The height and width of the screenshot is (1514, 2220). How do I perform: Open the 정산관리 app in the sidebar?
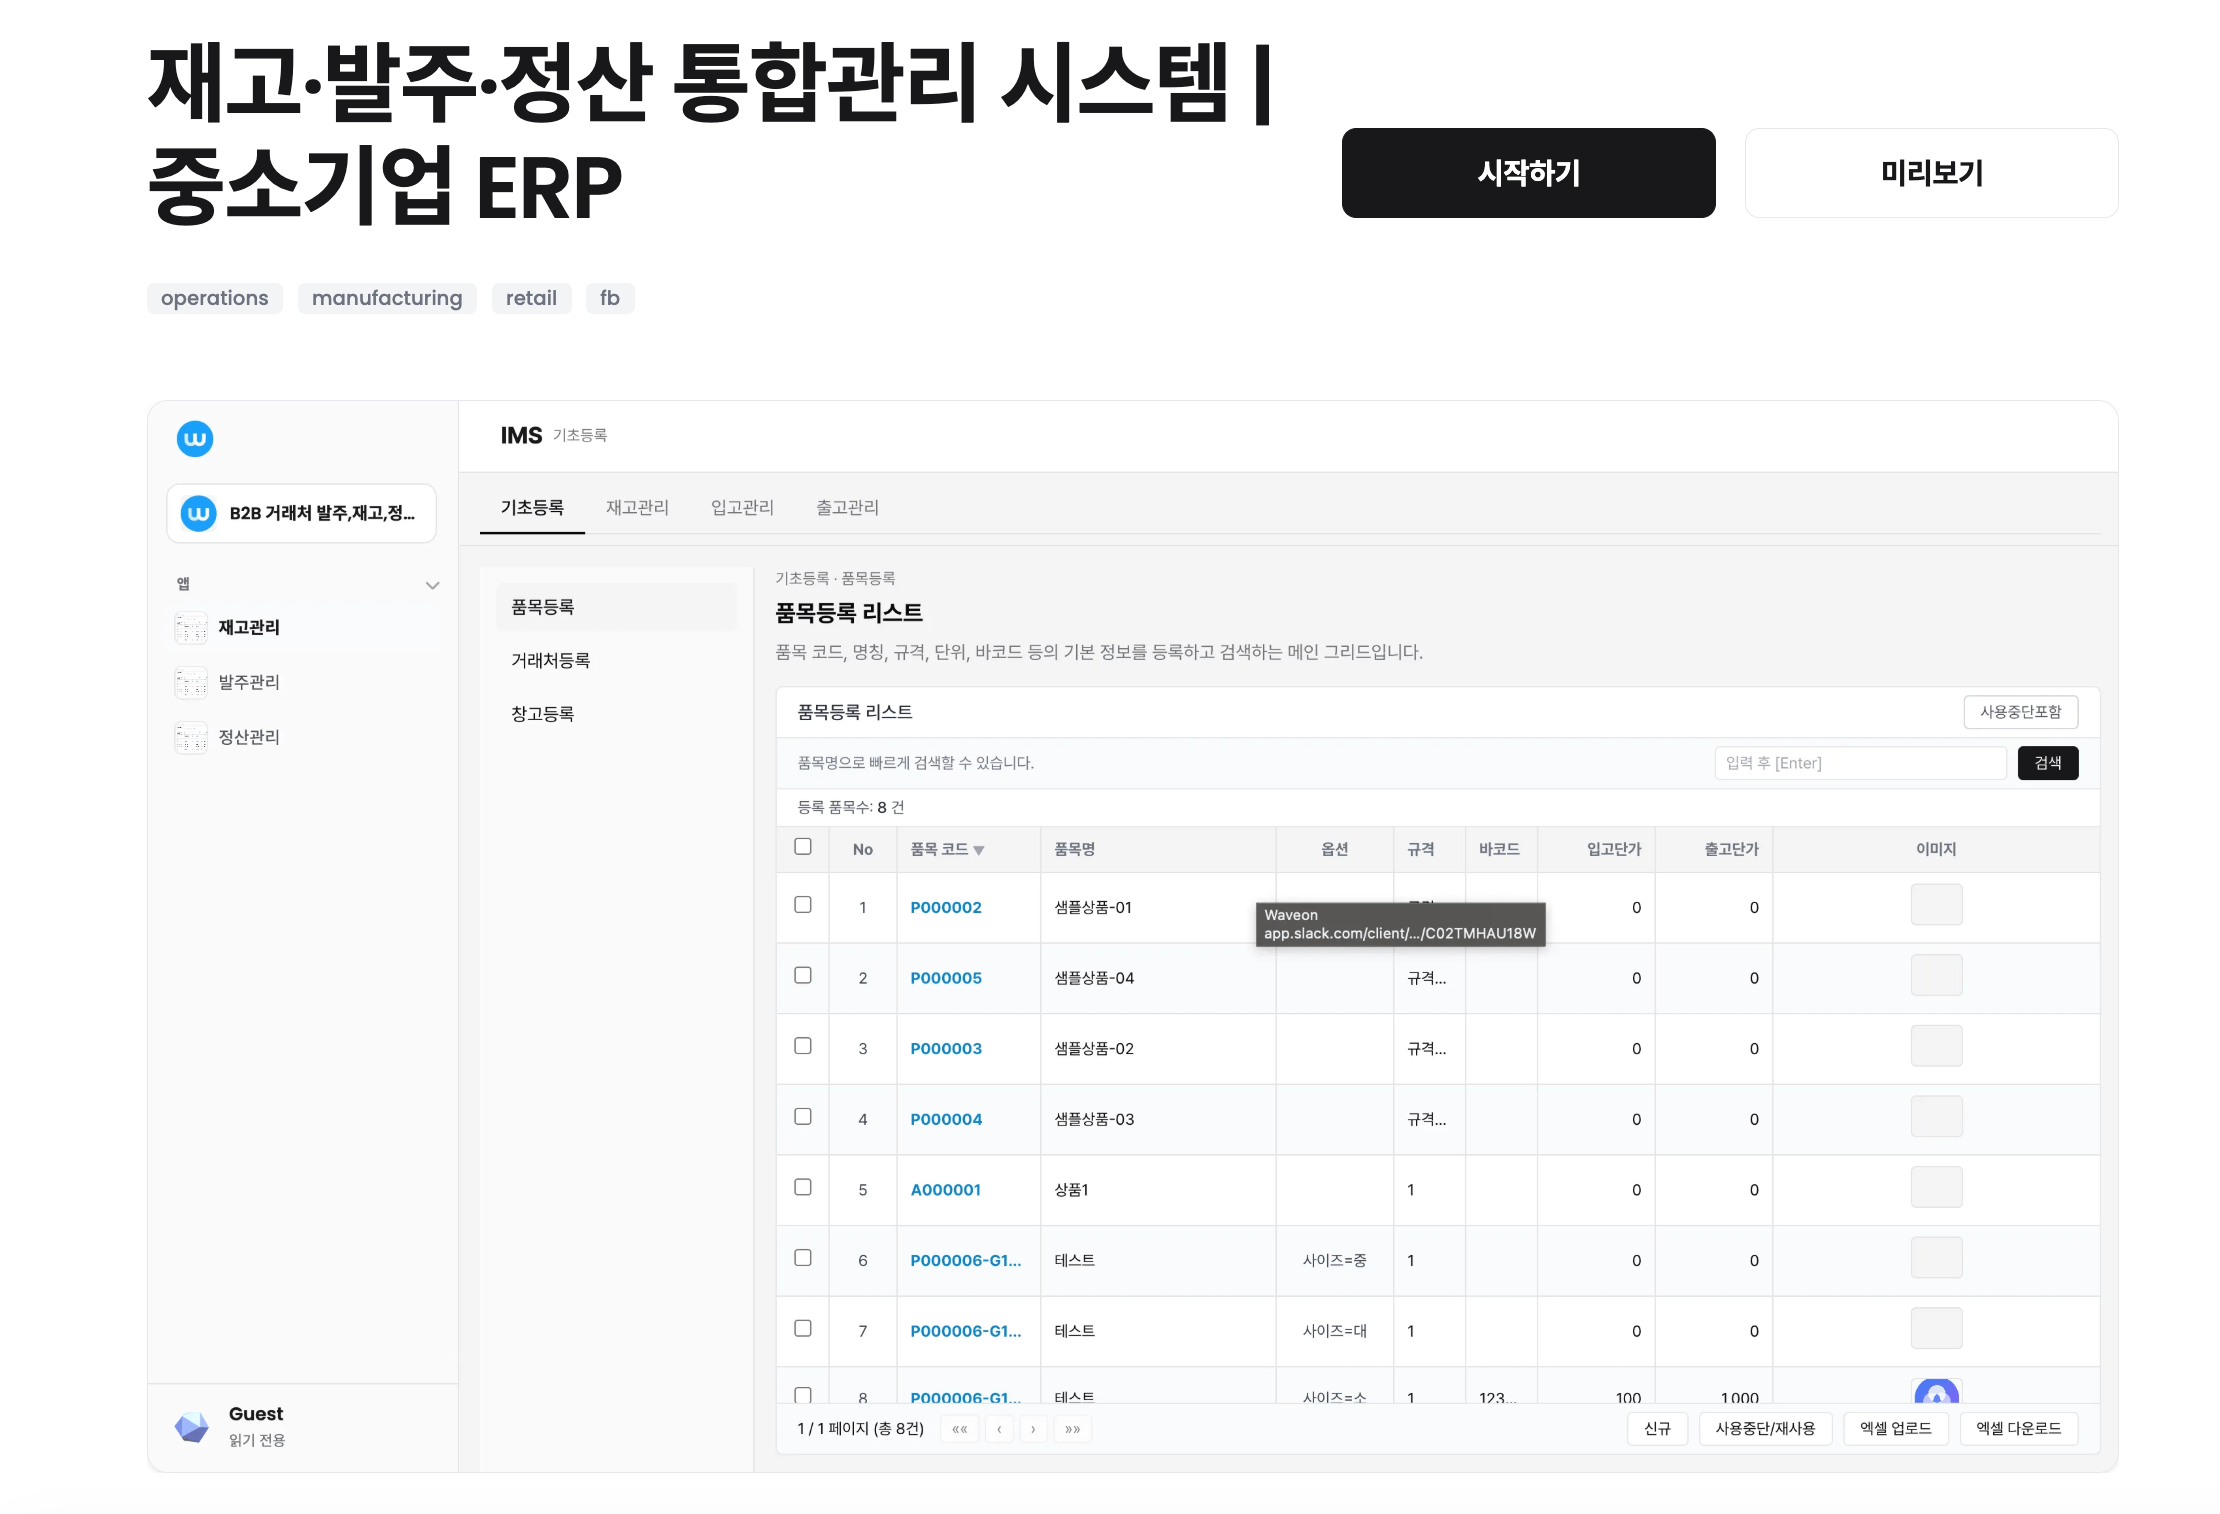click(x=249, y=737)
